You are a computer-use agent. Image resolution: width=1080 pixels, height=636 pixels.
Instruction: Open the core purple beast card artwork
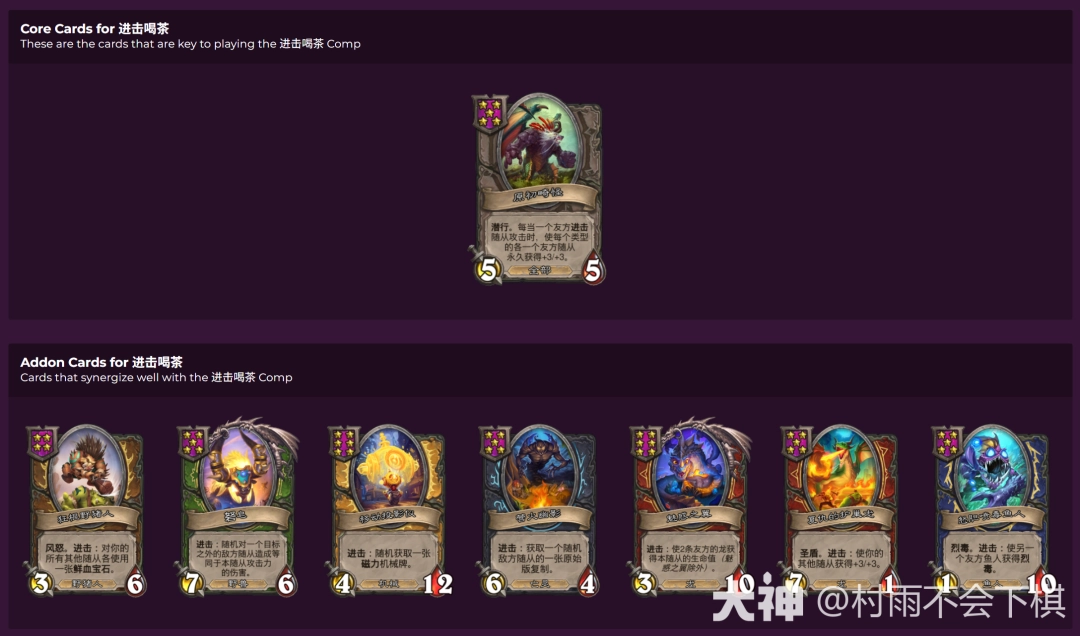click(x=539, y=143)
